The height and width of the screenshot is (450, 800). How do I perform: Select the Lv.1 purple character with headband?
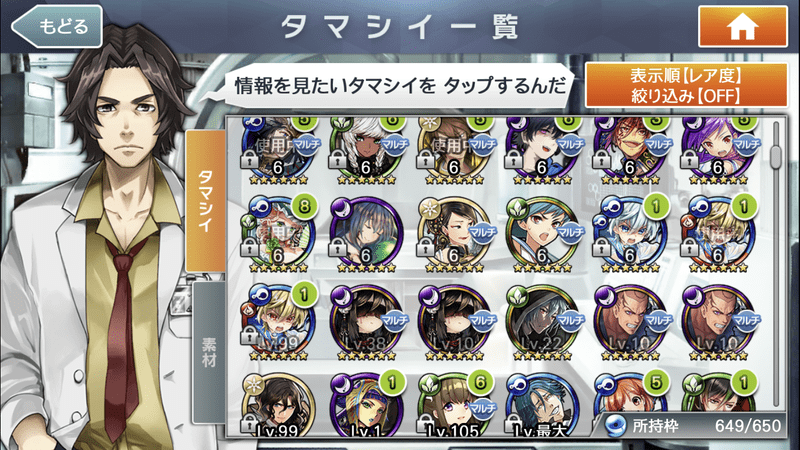coord(366,406)
